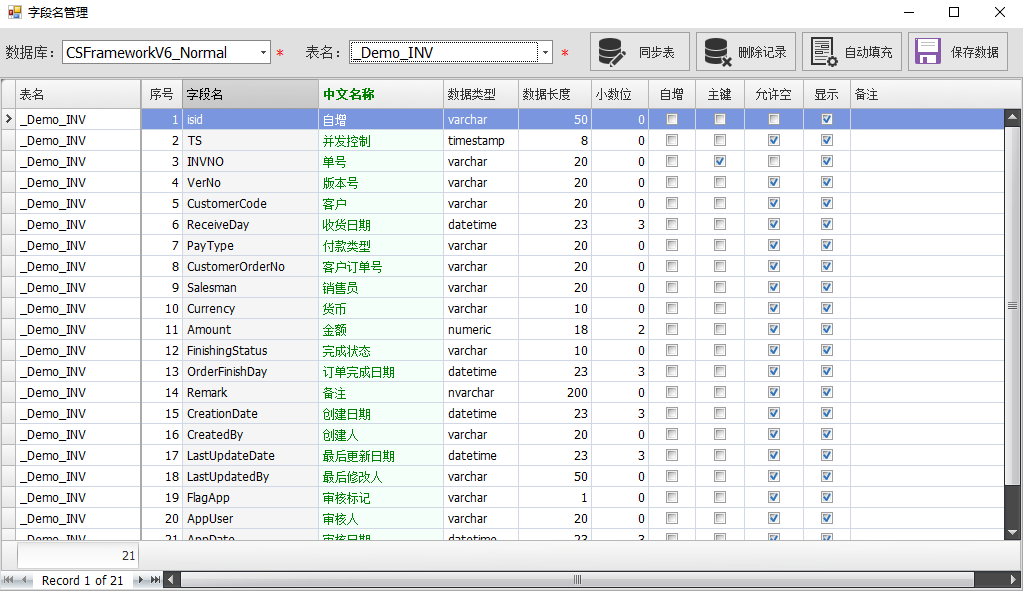Expand the 表名 table name dropdown

[x=545, y=53]
